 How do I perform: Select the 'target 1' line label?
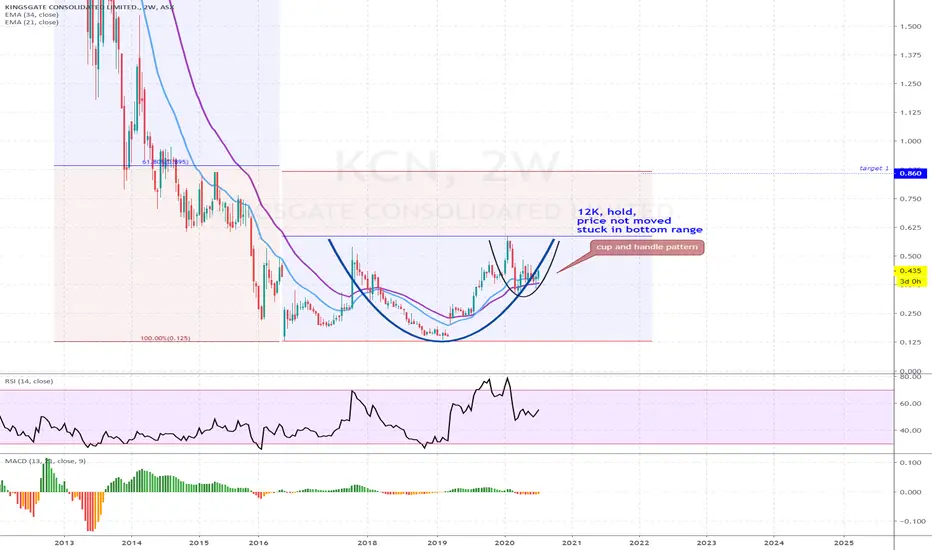point(874,169)
